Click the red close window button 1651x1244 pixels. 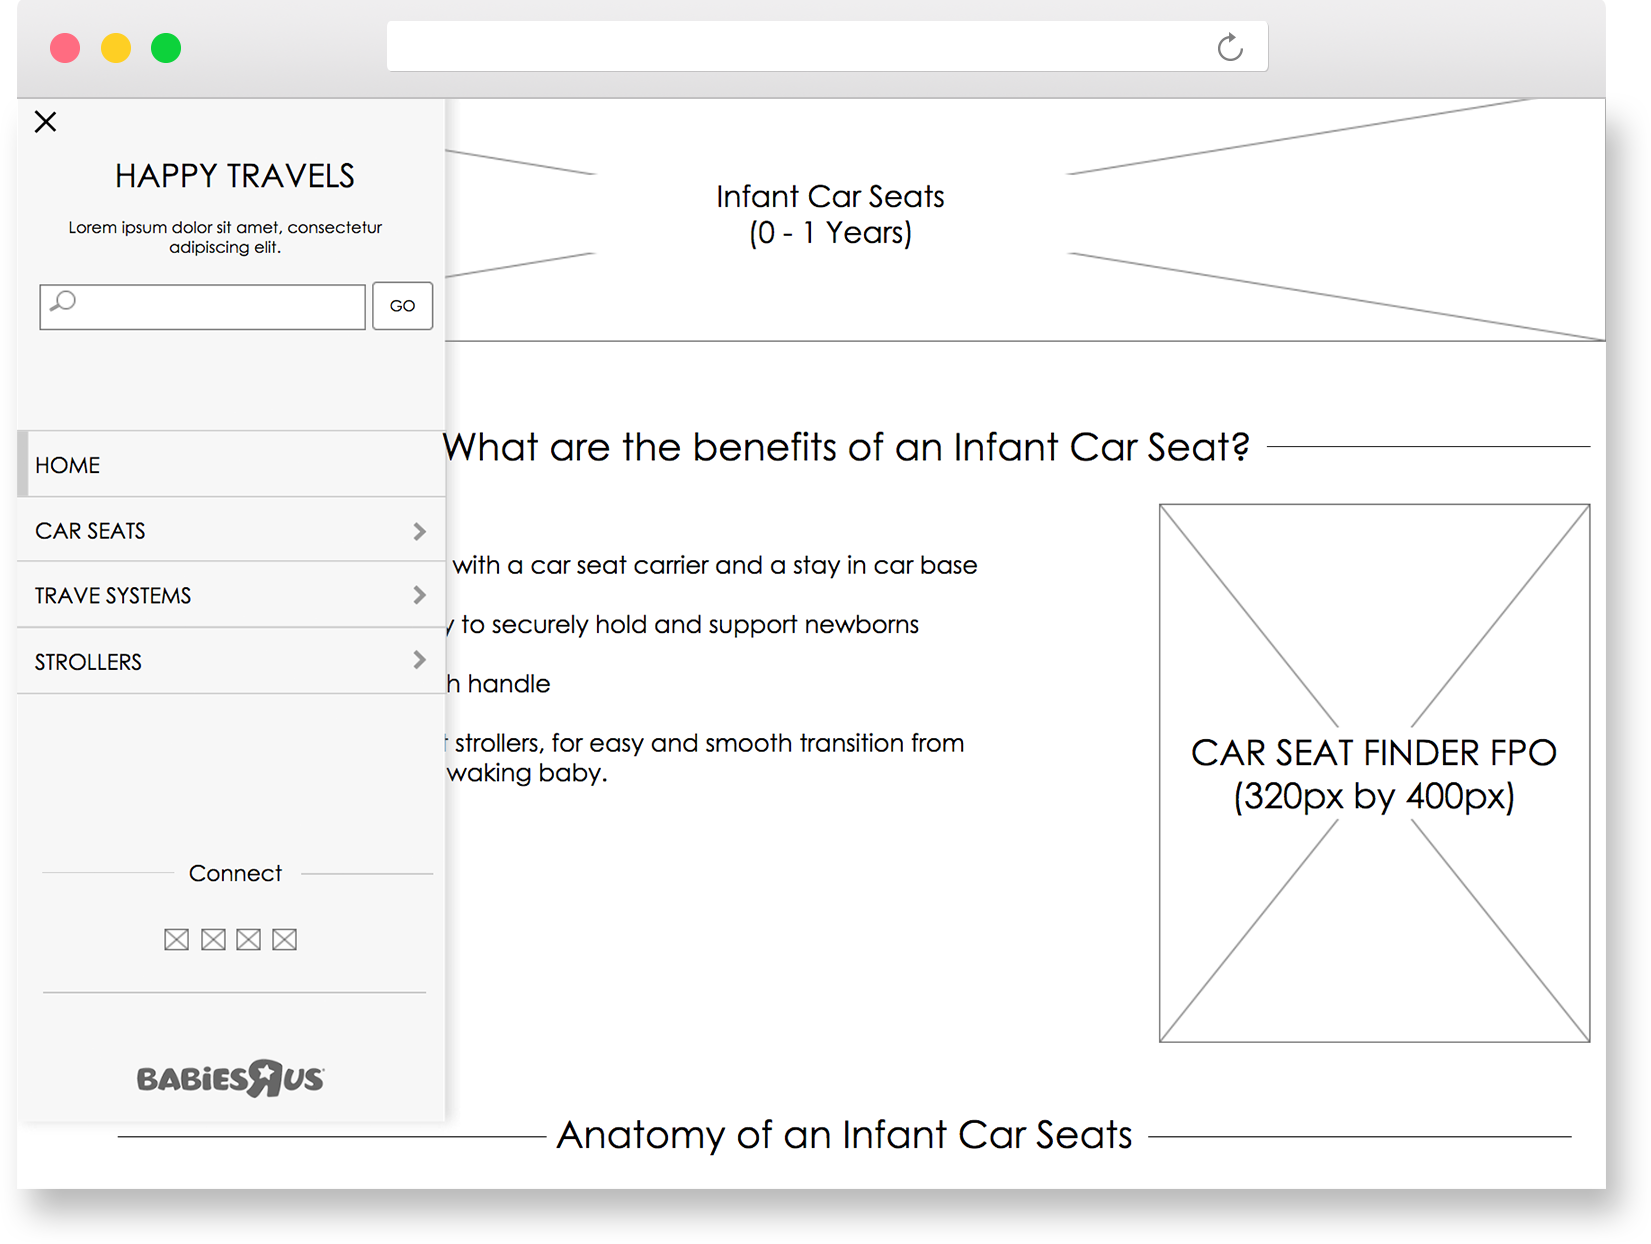coord(65,48)
